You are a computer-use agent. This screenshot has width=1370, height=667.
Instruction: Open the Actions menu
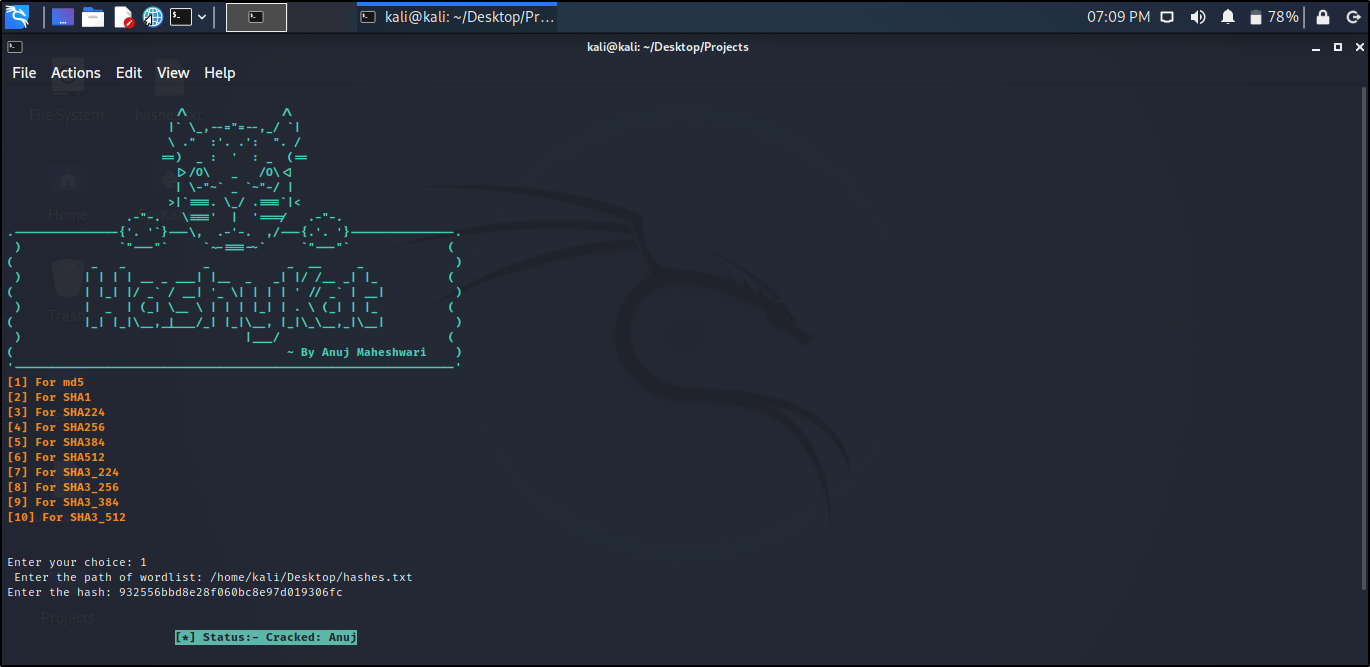[x=76, y=73]
